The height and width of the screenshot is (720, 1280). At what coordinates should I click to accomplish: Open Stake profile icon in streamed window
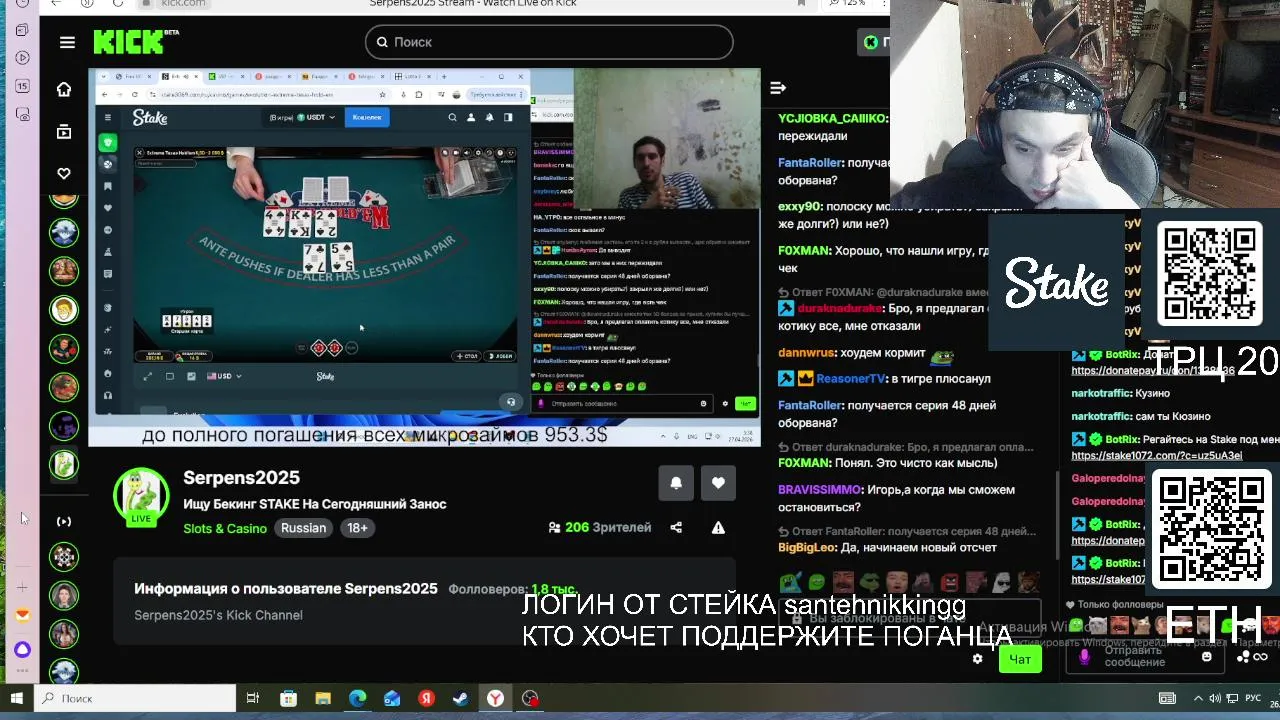point(471,117)
